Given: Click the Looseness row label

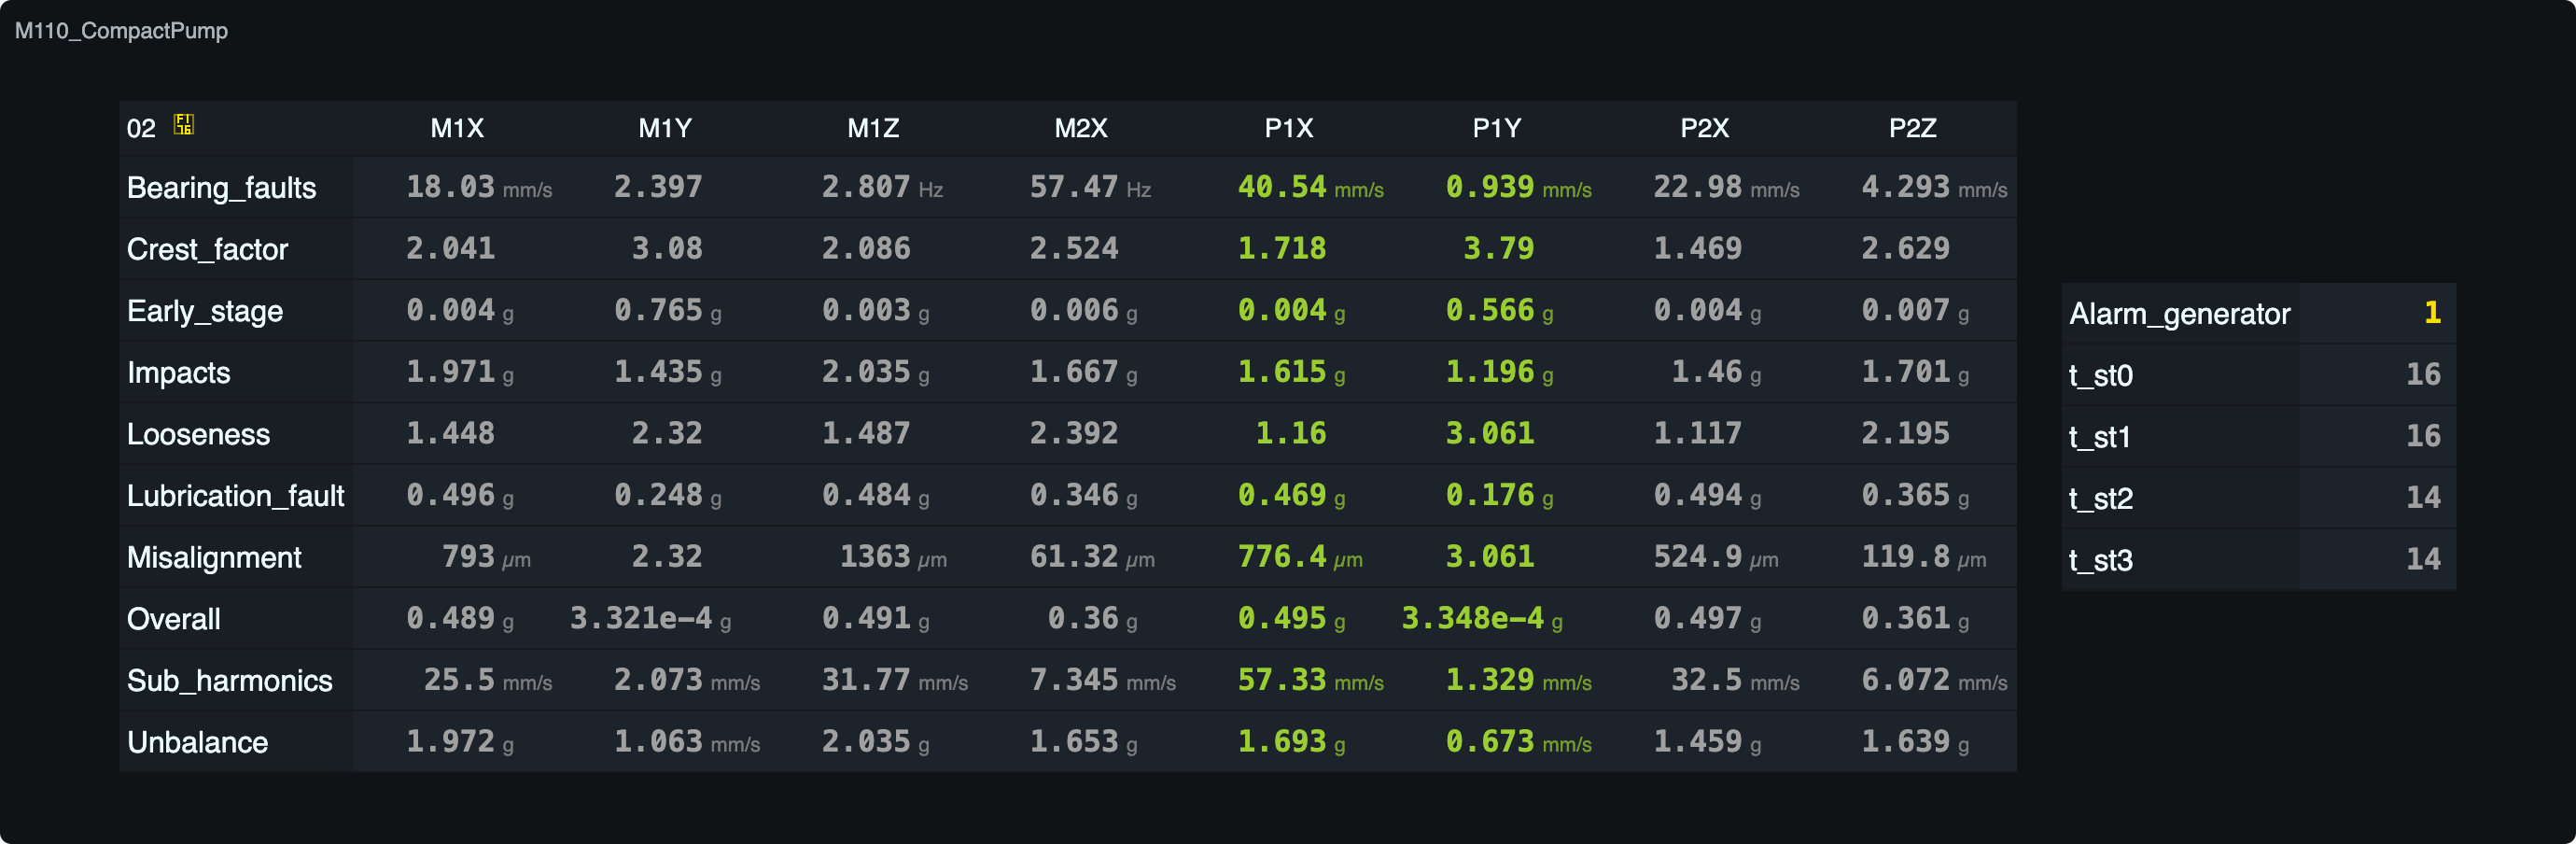Looking at the screenshot, I should click(x=198, y=434).
